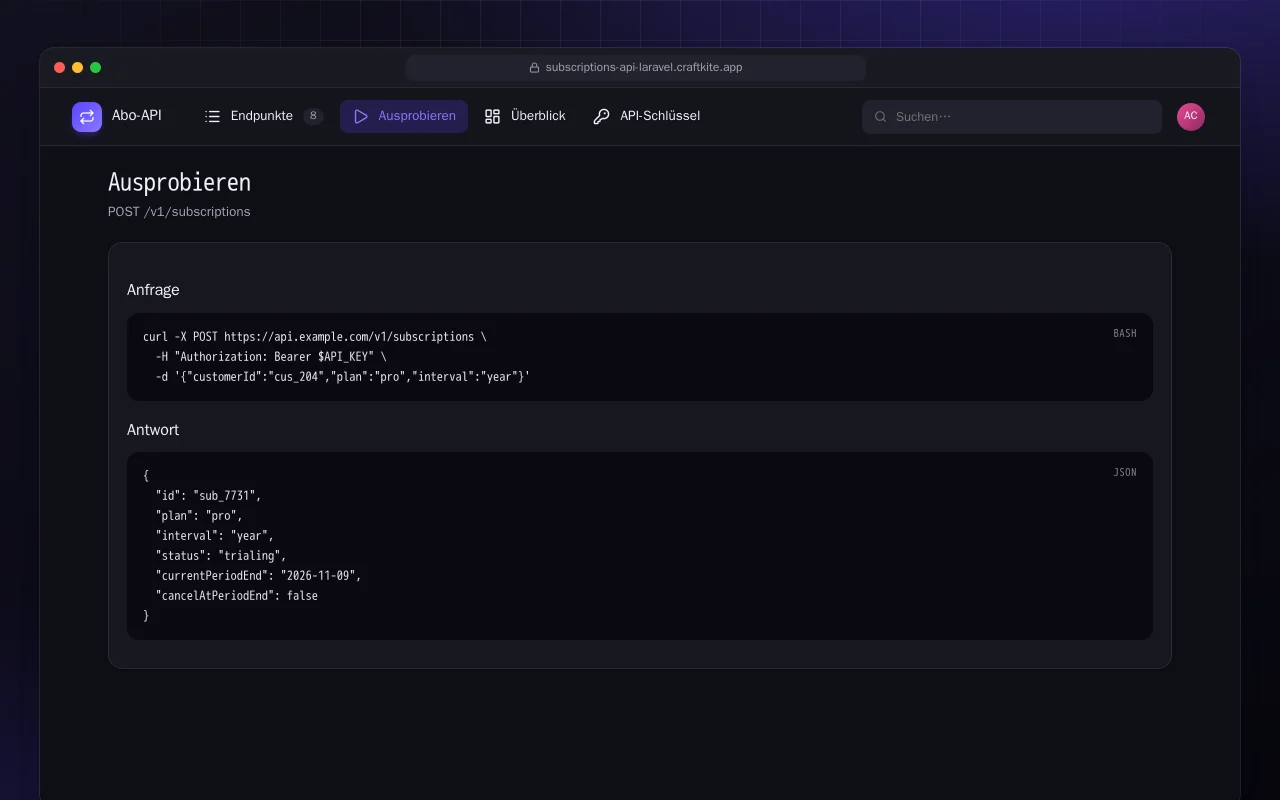The width and height of the screenshot is (1280, 800).
Task: Click the "currentPeriodEnd" date line
Action: point(258,576)
